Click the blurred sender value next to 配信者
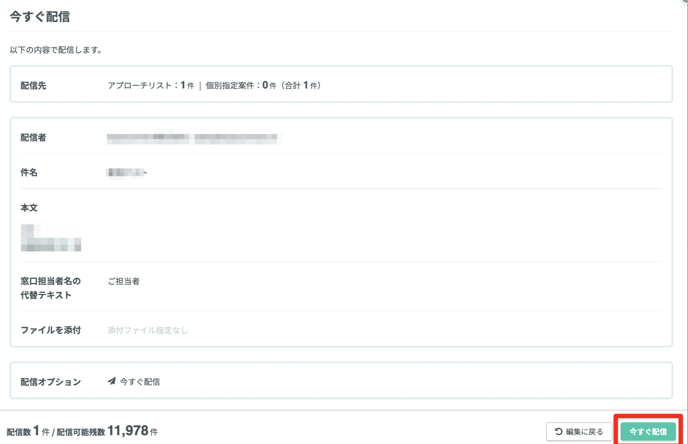 (x=192, y=138)
